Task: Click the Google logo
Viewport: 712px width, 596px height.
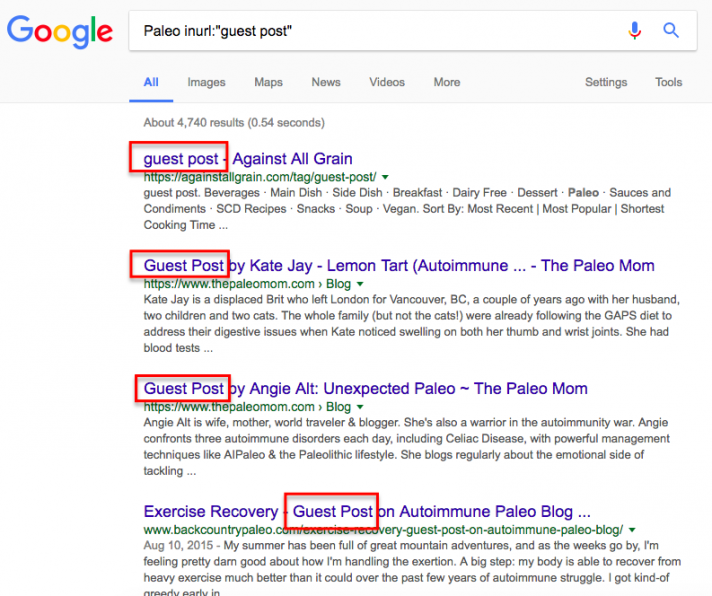Action: [x=60, y=31]
